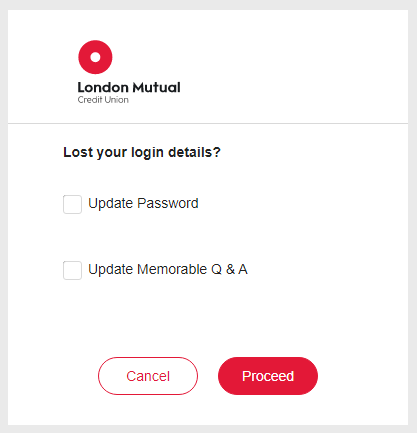Click the word Memorable in the second option
Image resolution: width=417 pixels, height=433 pixels.
click(x=172, y=269)
